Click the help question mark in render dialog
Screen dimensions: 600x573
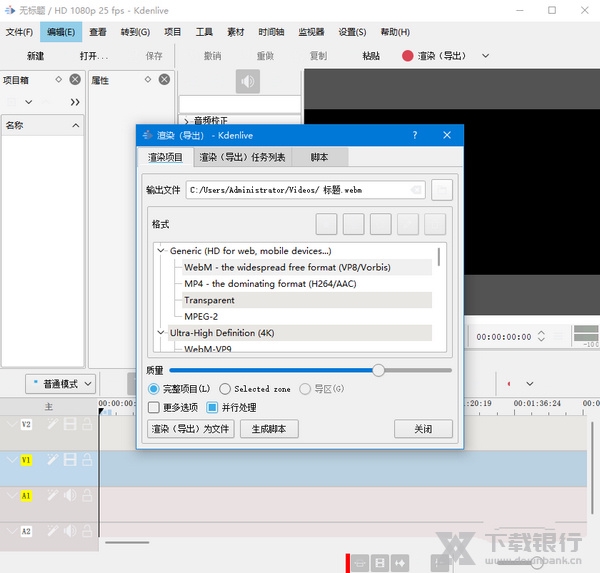[415, 135]
